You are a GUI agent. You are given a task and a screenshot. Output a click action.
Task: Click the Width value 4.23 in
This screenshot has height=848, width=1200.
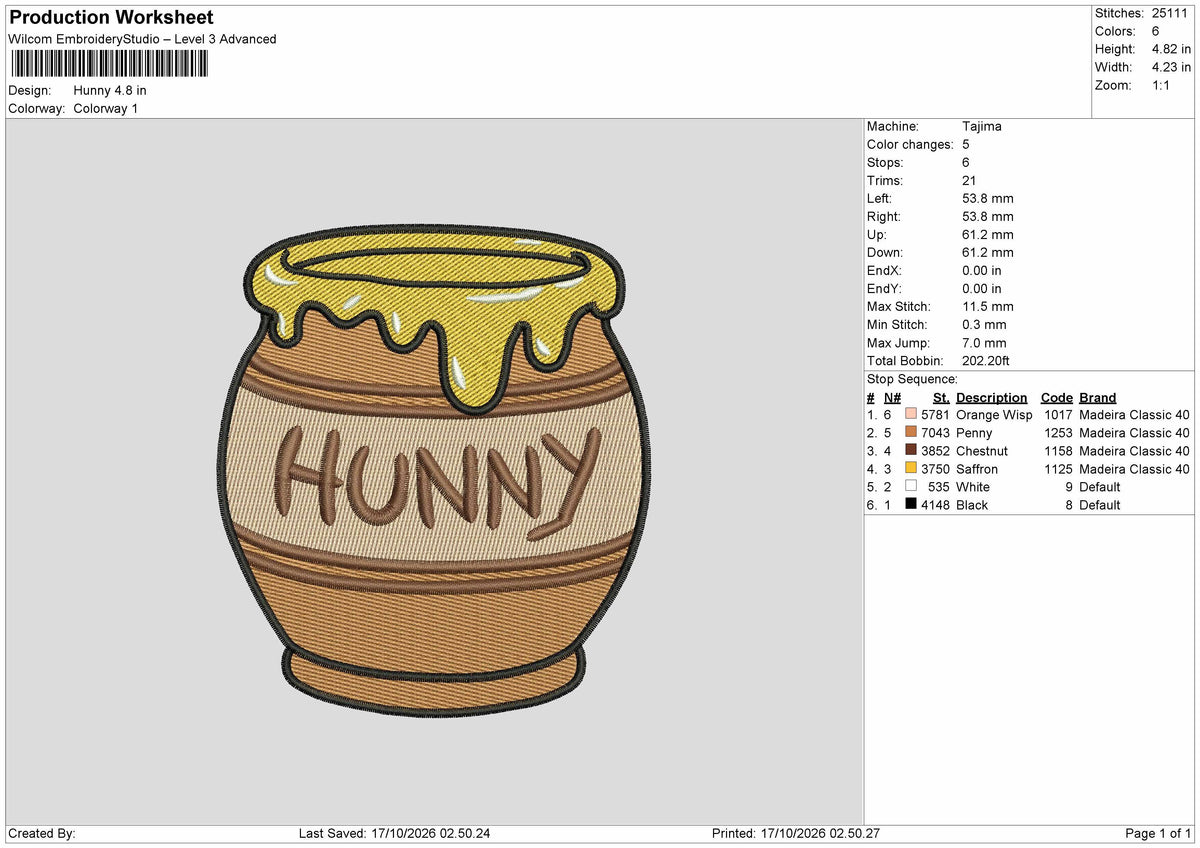(x=1172, y=67)
